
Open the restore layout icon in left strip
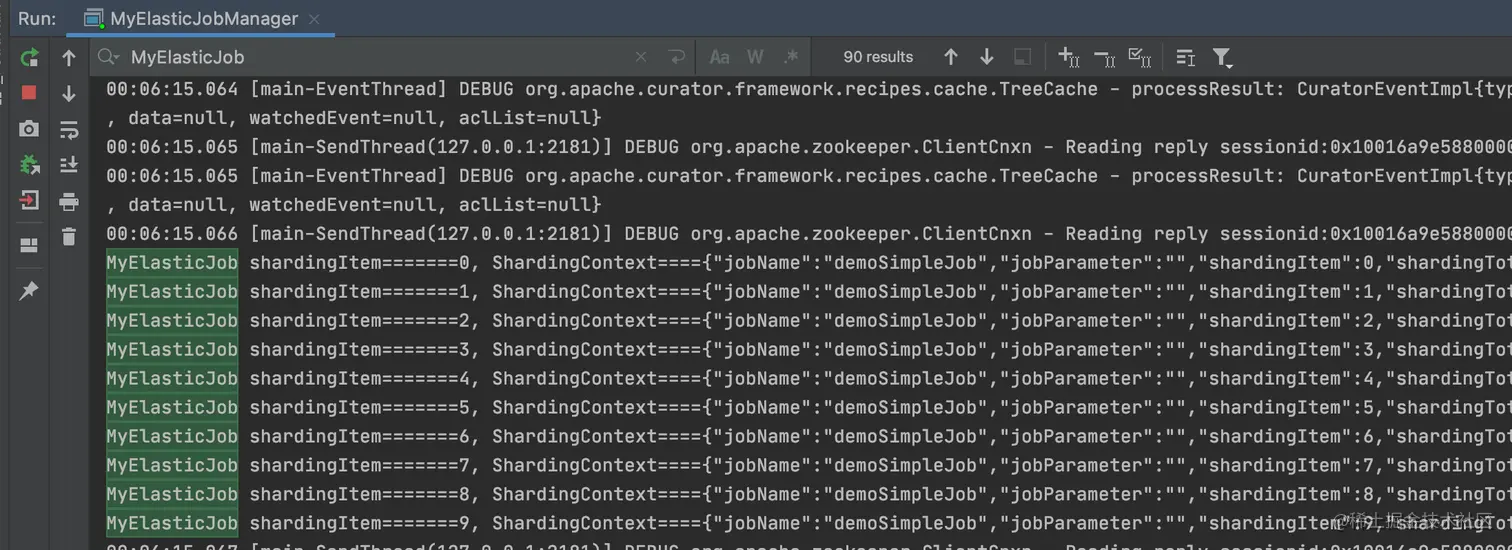(x=29, y=245)
